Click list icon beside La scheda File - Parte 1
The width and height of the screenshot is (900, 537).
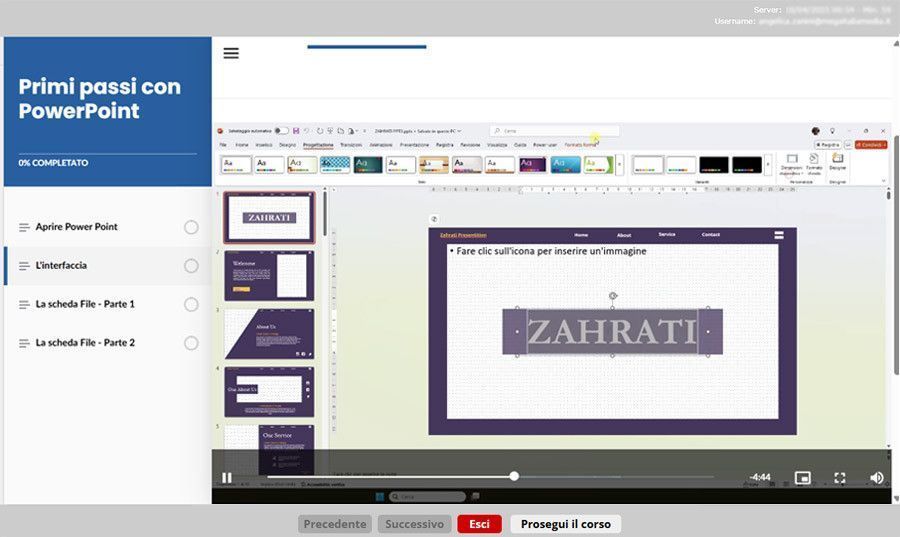click(24, 304)
